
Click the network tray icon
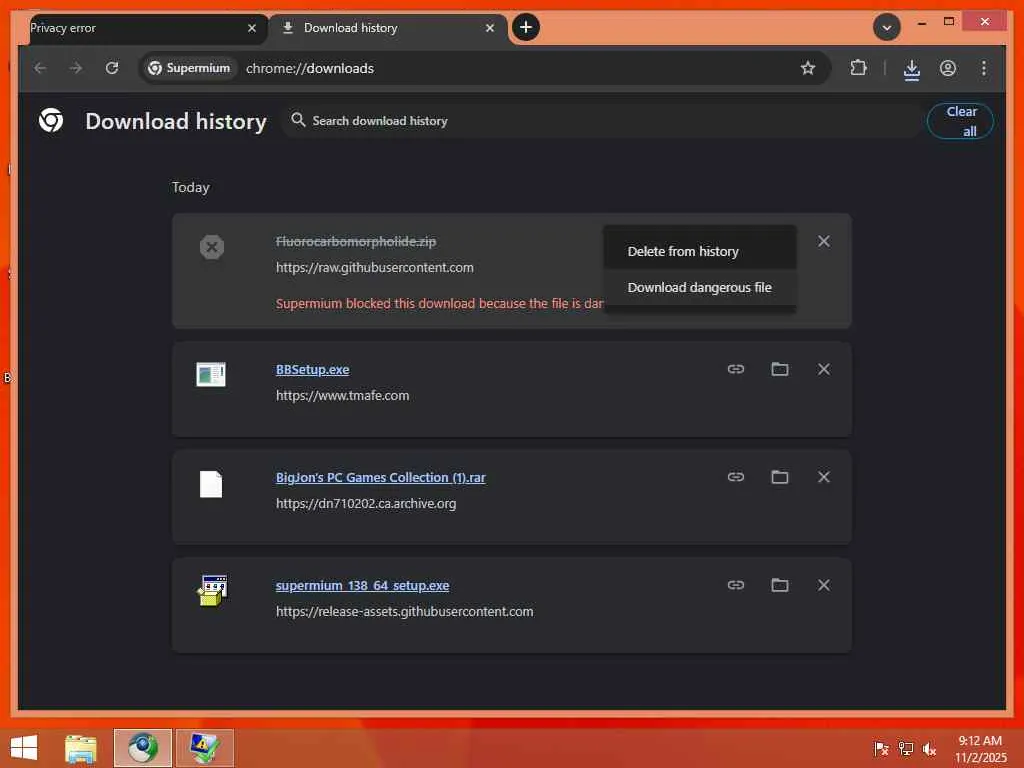pyautogui.click(x=905, y=748)
